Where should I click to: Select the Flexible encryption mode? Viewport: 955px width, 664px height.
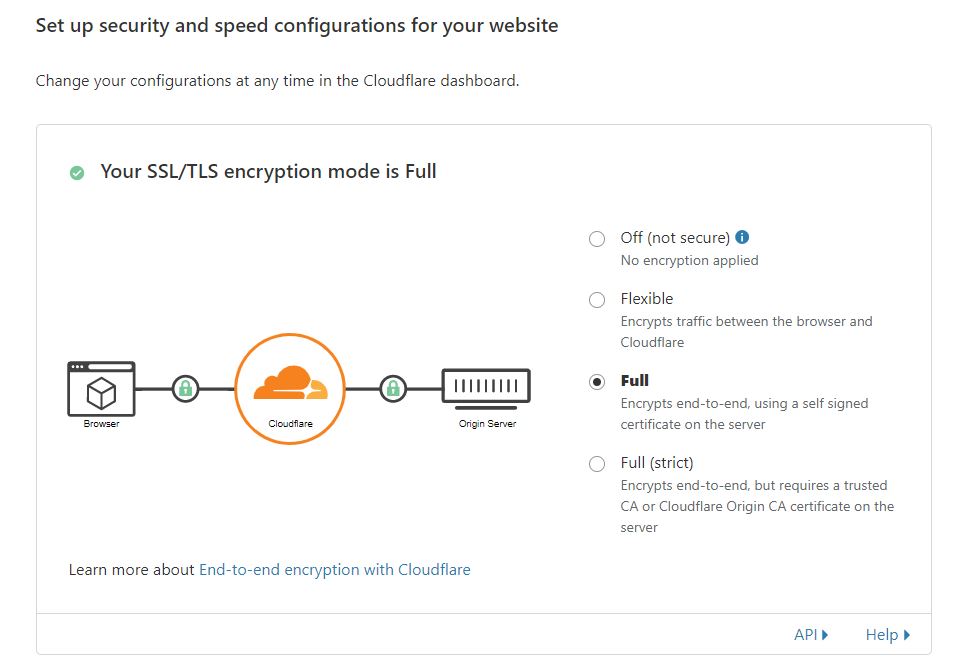coord(597,299)
